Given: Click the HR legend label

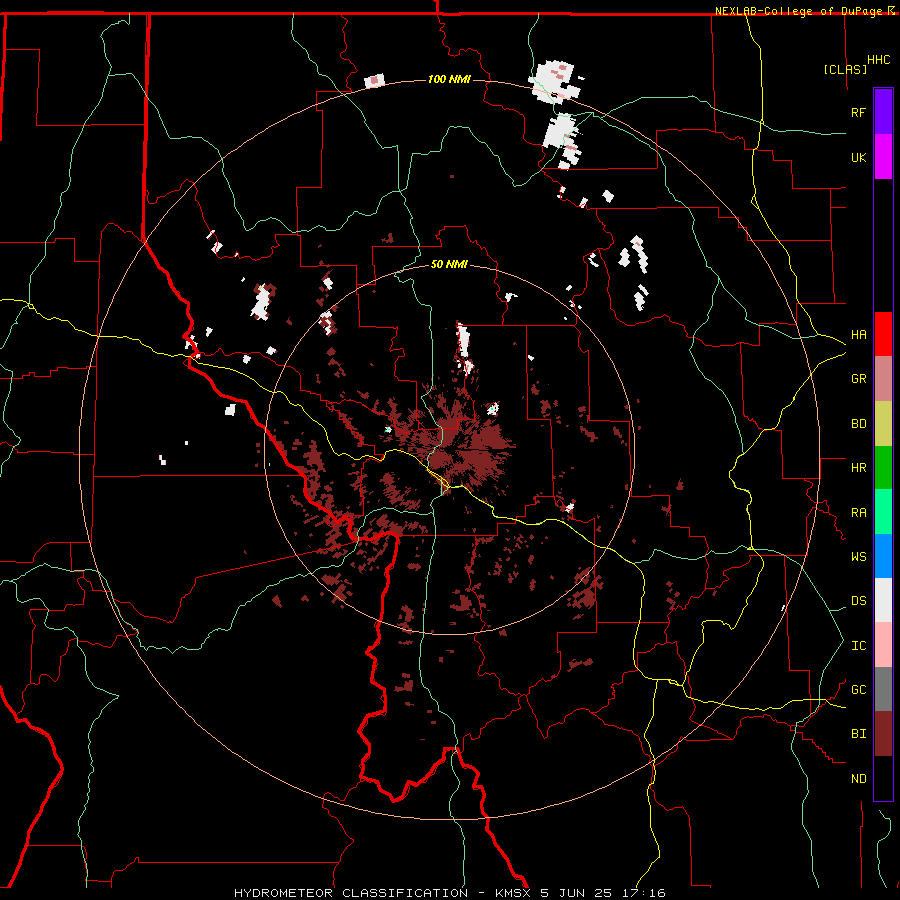Looking at the screenshot, I should (x=858, y=468).
